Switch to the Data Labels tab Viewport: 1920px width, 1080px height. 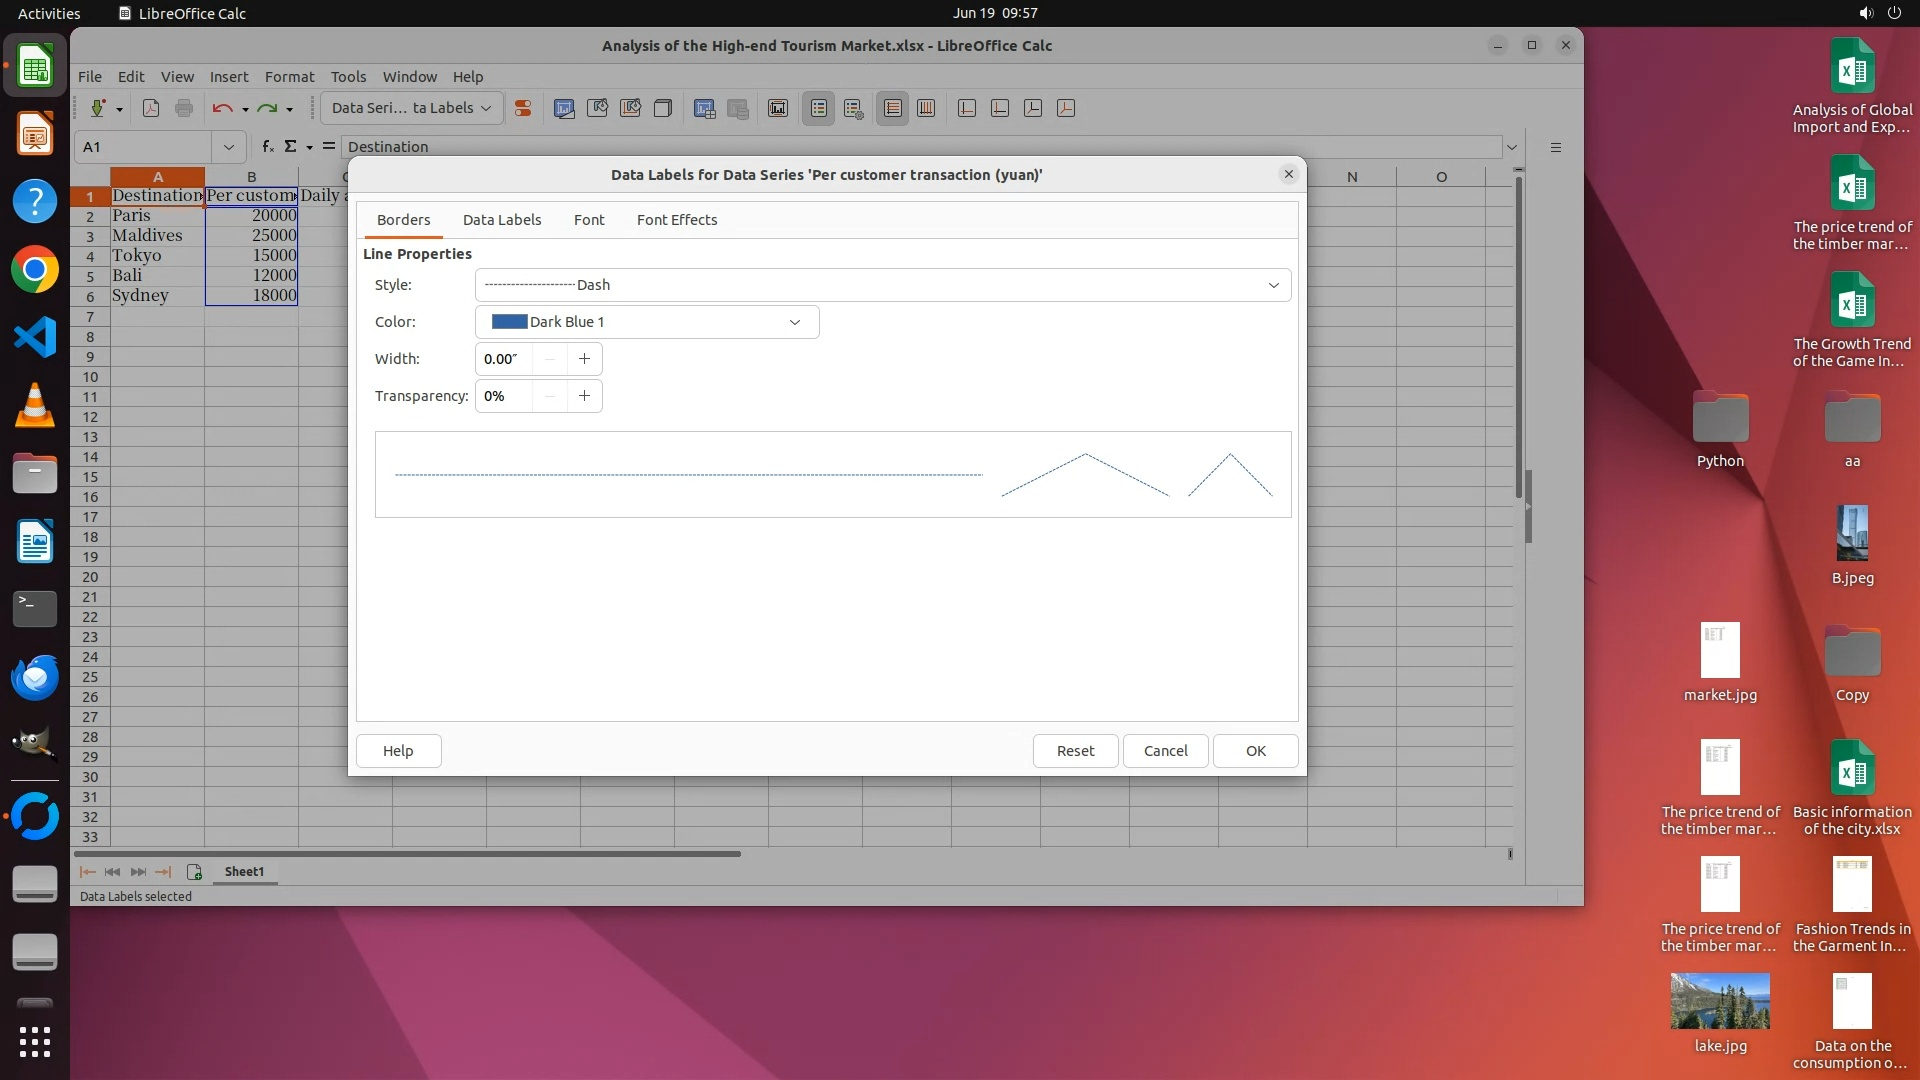pos(501,220)
